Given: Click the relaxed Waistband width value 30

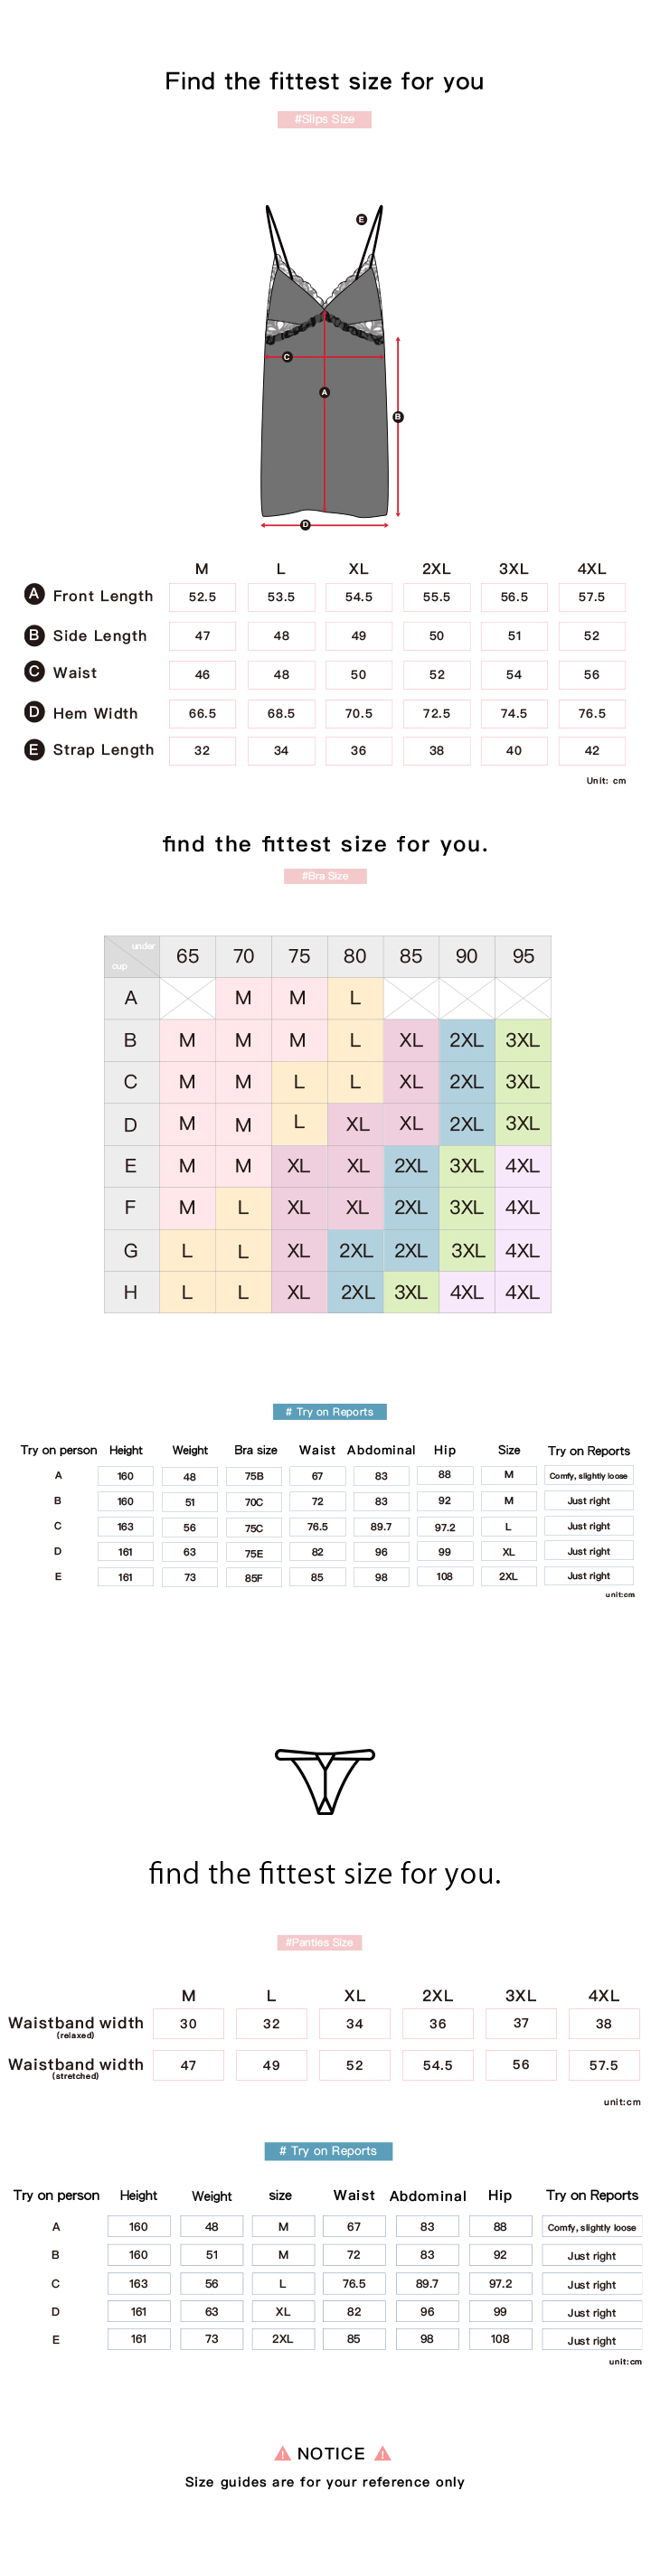Looking at the screenshot, I should [x=188, y=2023].
